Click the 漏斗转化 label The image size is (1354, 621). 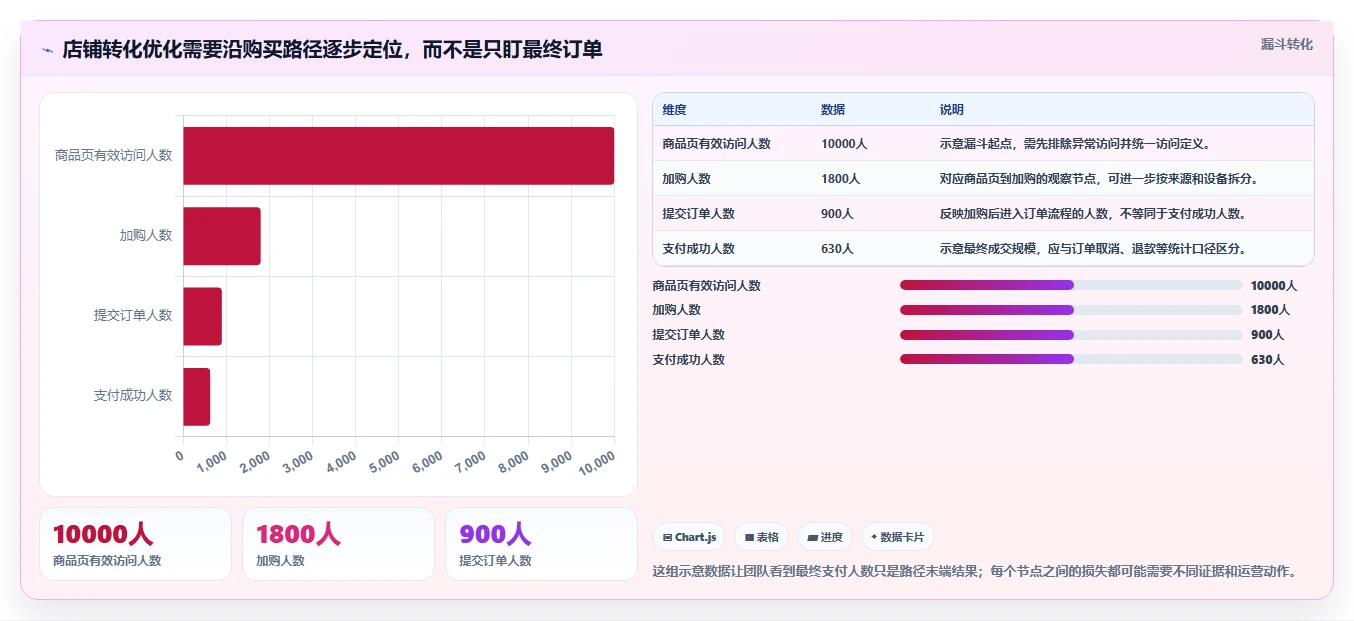point(1286,44)
